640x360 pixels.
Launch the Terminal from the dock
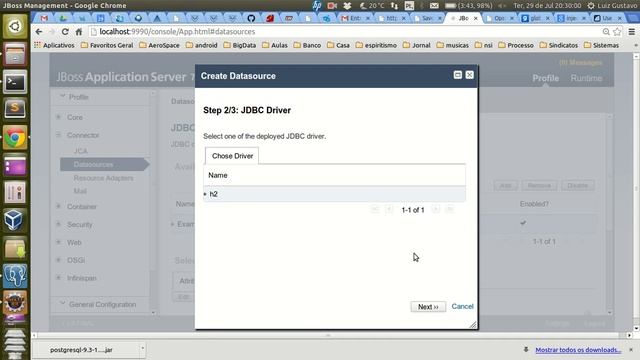(15, 82)
